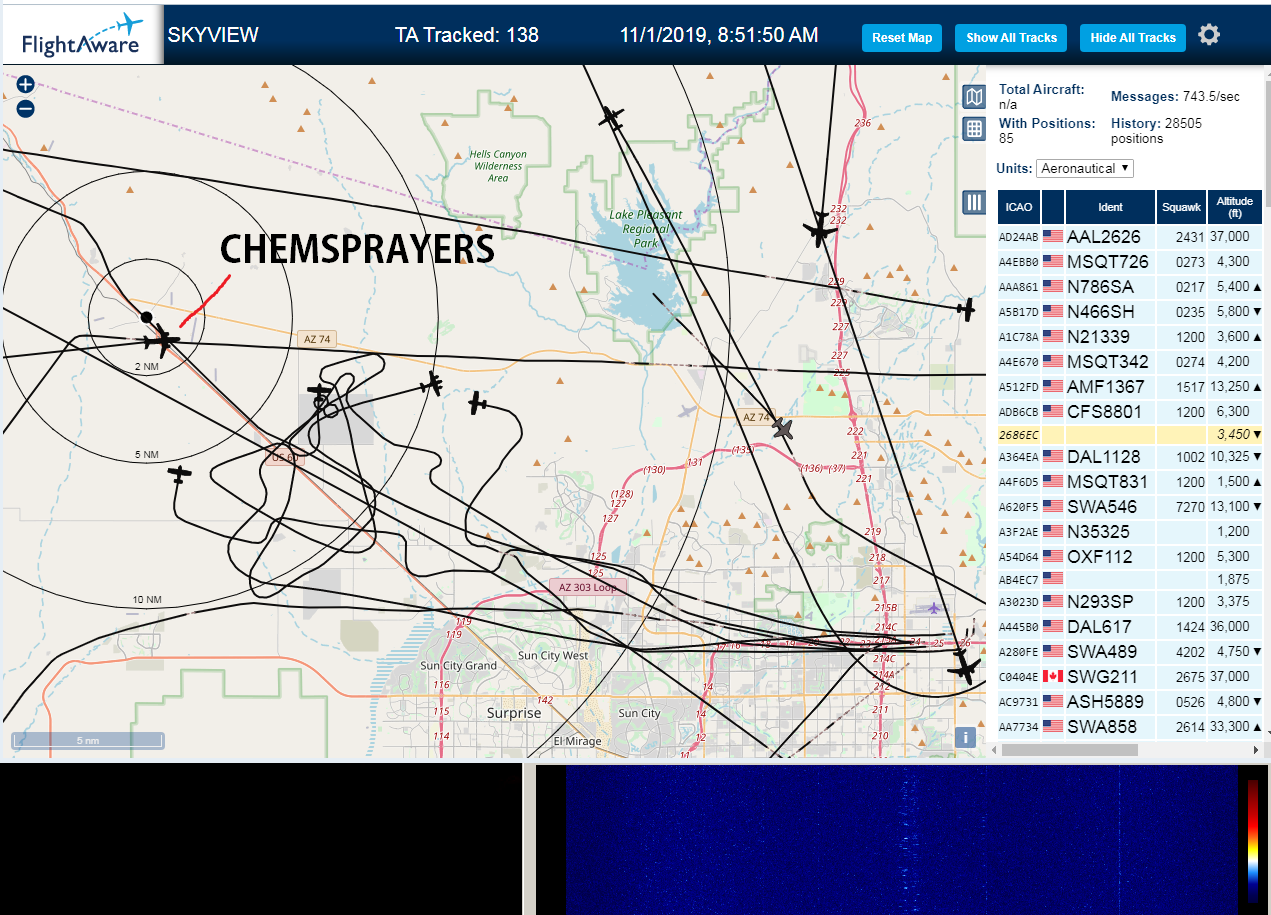Zoom in the map with plus button

point(26,86)
